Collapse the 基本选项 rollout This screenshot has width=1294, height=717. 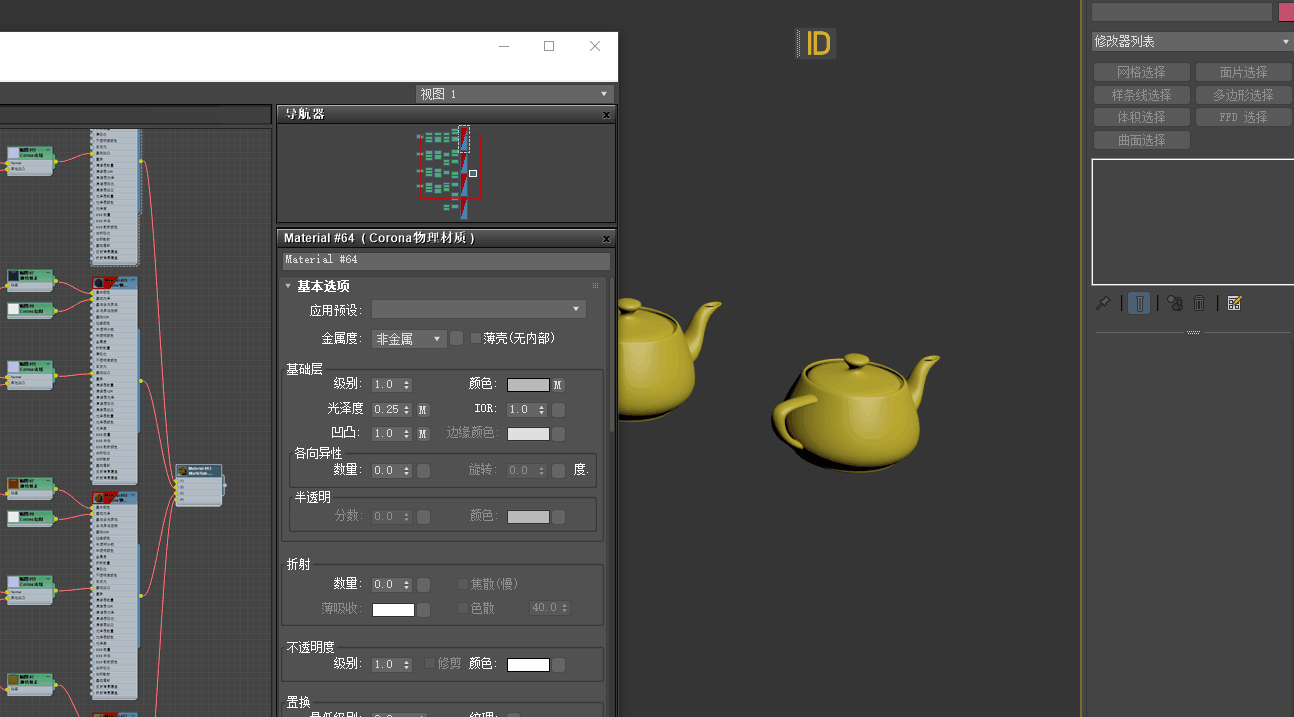pyautogui.click(x=289, y=286)
